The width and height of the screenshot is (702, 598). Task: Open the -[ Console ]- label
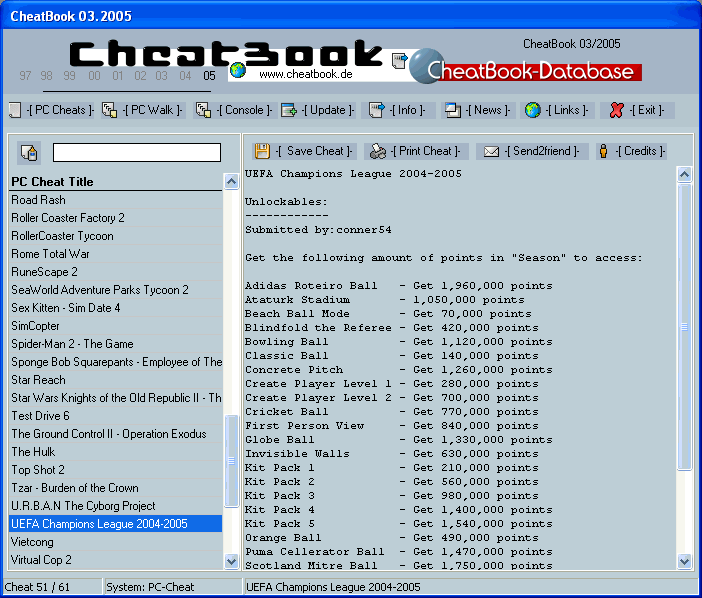pyautogui.click(x=244, y=110)
